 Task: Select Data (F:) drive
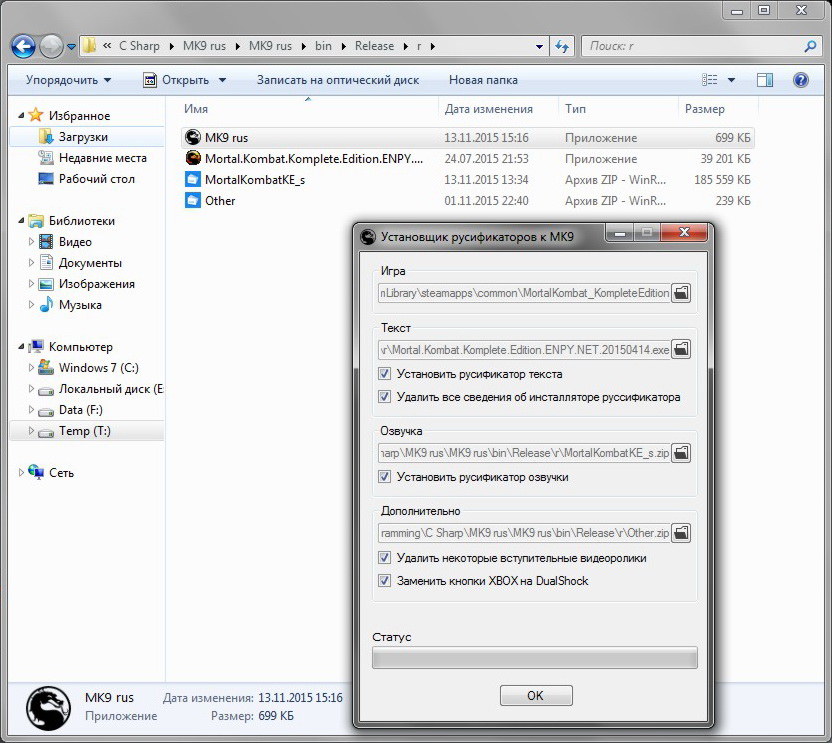pos(80,410)
